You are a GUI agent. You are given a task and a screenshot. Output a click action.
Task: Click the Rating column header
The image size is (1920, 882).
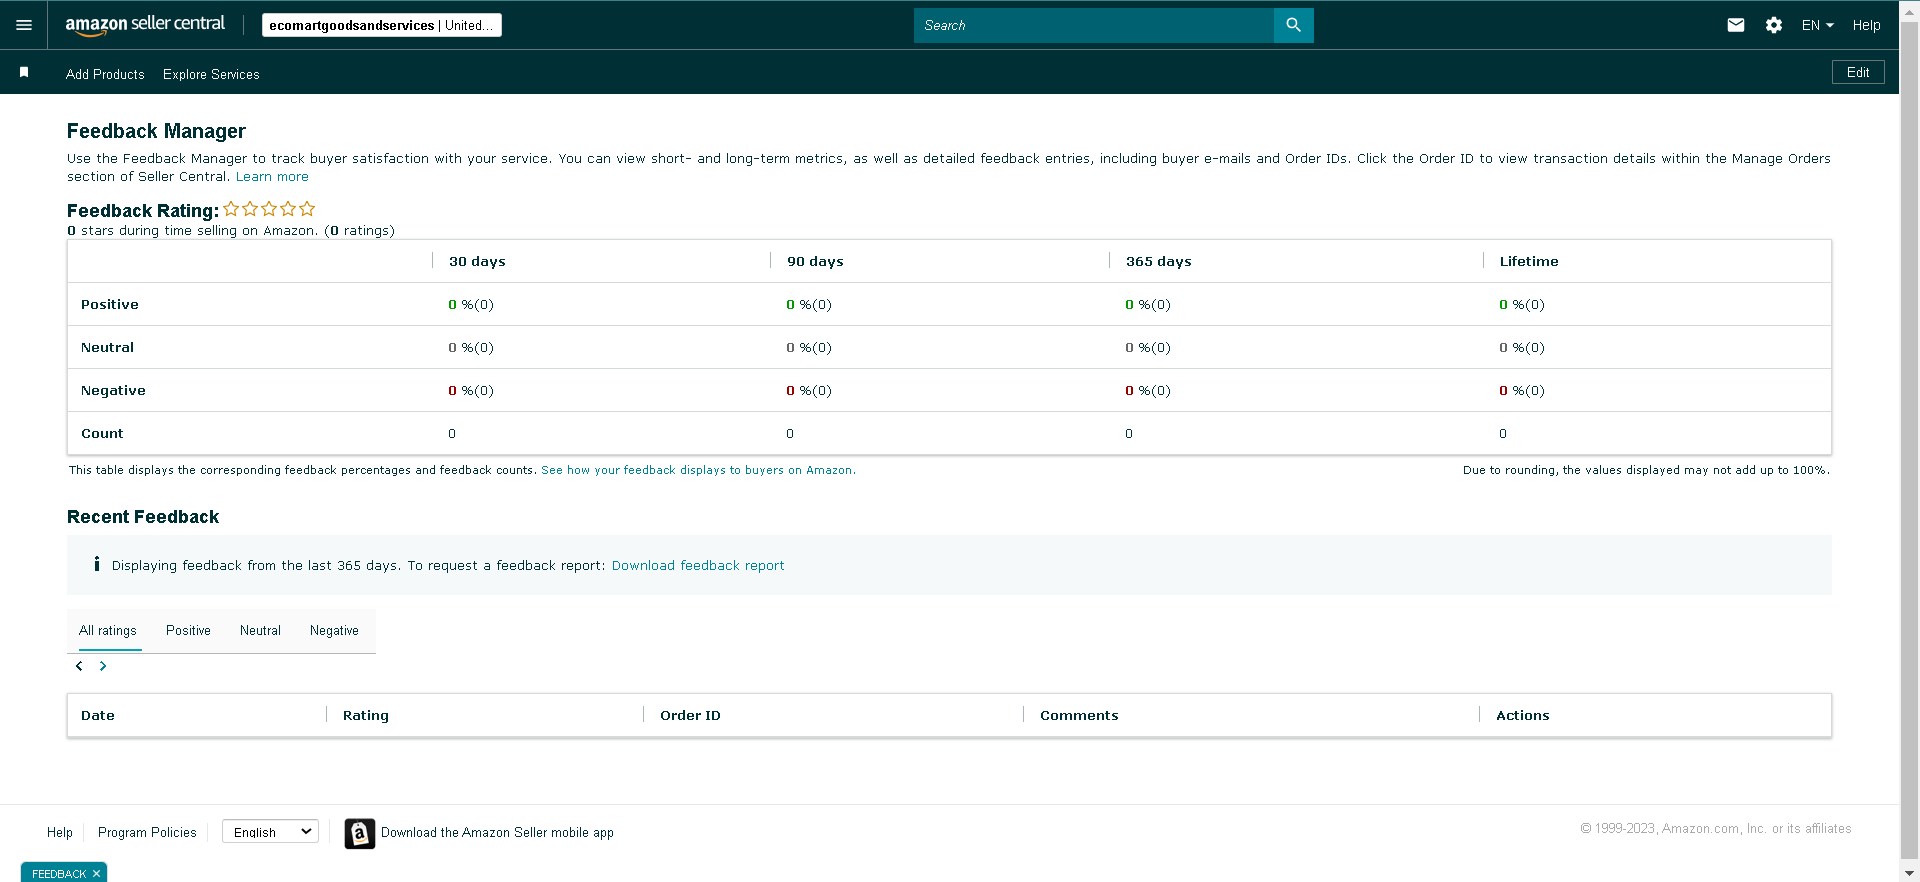(x=366, y=715)
